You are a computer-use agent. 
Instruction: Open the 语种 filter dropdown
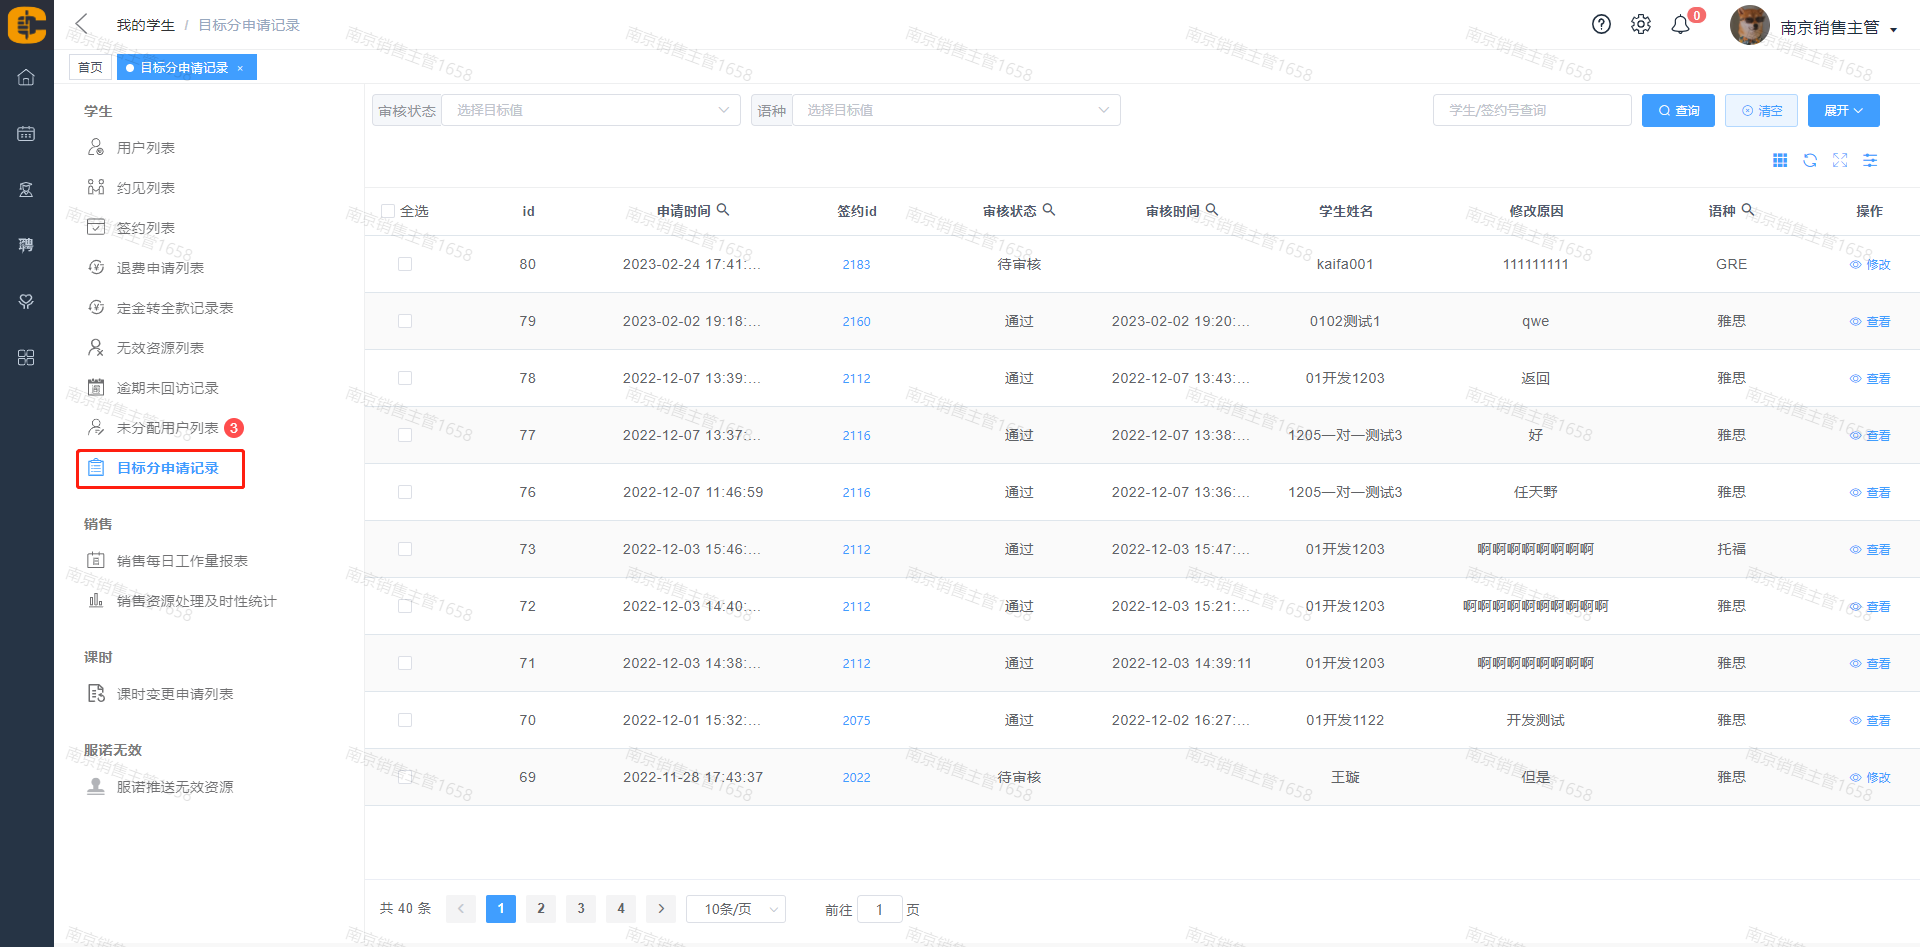(955, 110)
